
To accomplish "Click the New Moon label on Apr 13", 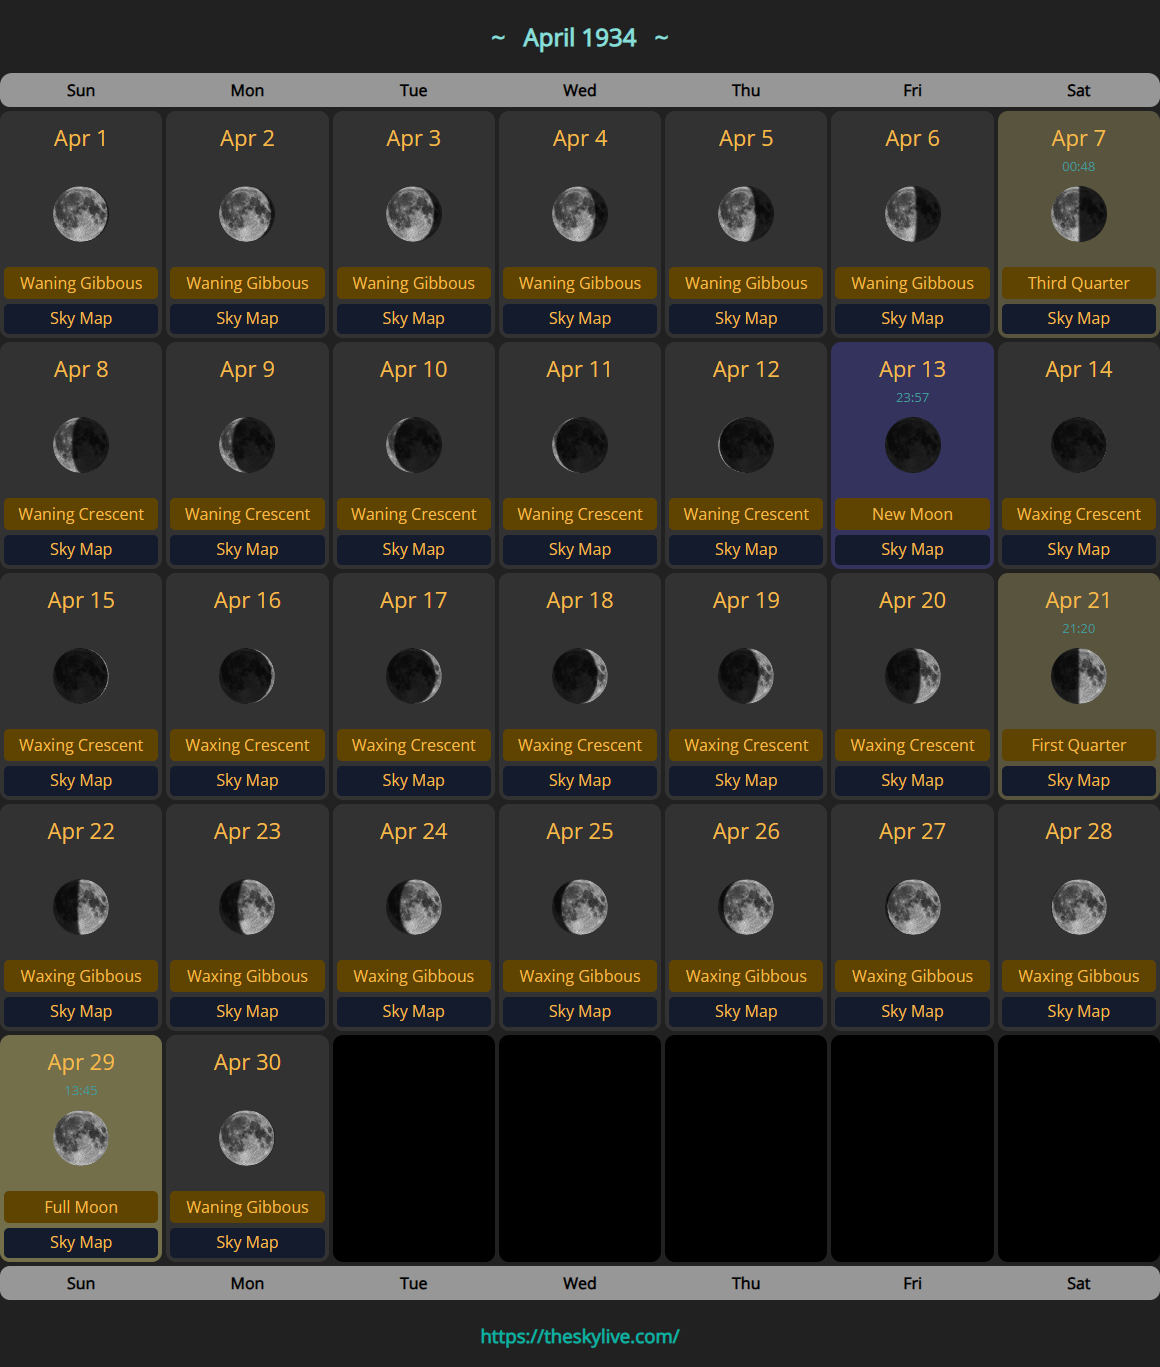I will 913,515.
